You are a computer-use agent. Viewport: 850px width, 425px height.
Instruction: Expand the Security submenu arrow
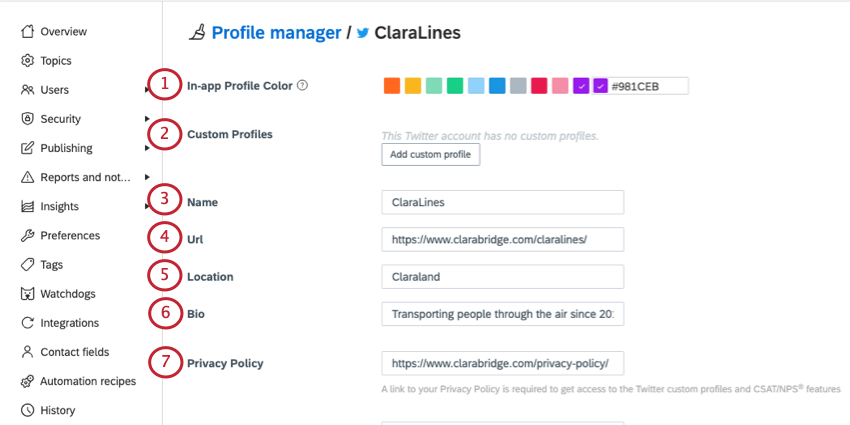[147, 119]
